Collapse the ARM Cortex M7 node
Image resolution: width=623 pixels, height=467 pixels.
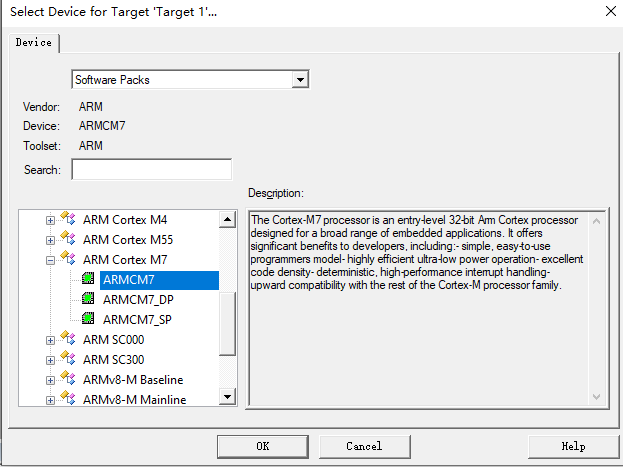click(x=50, y=260)
